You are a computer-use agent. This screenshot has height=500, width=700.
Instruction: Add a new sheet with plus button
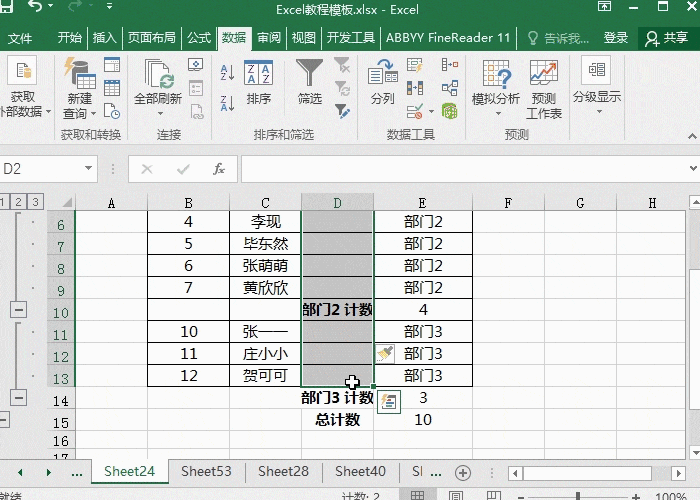[462, 473]
